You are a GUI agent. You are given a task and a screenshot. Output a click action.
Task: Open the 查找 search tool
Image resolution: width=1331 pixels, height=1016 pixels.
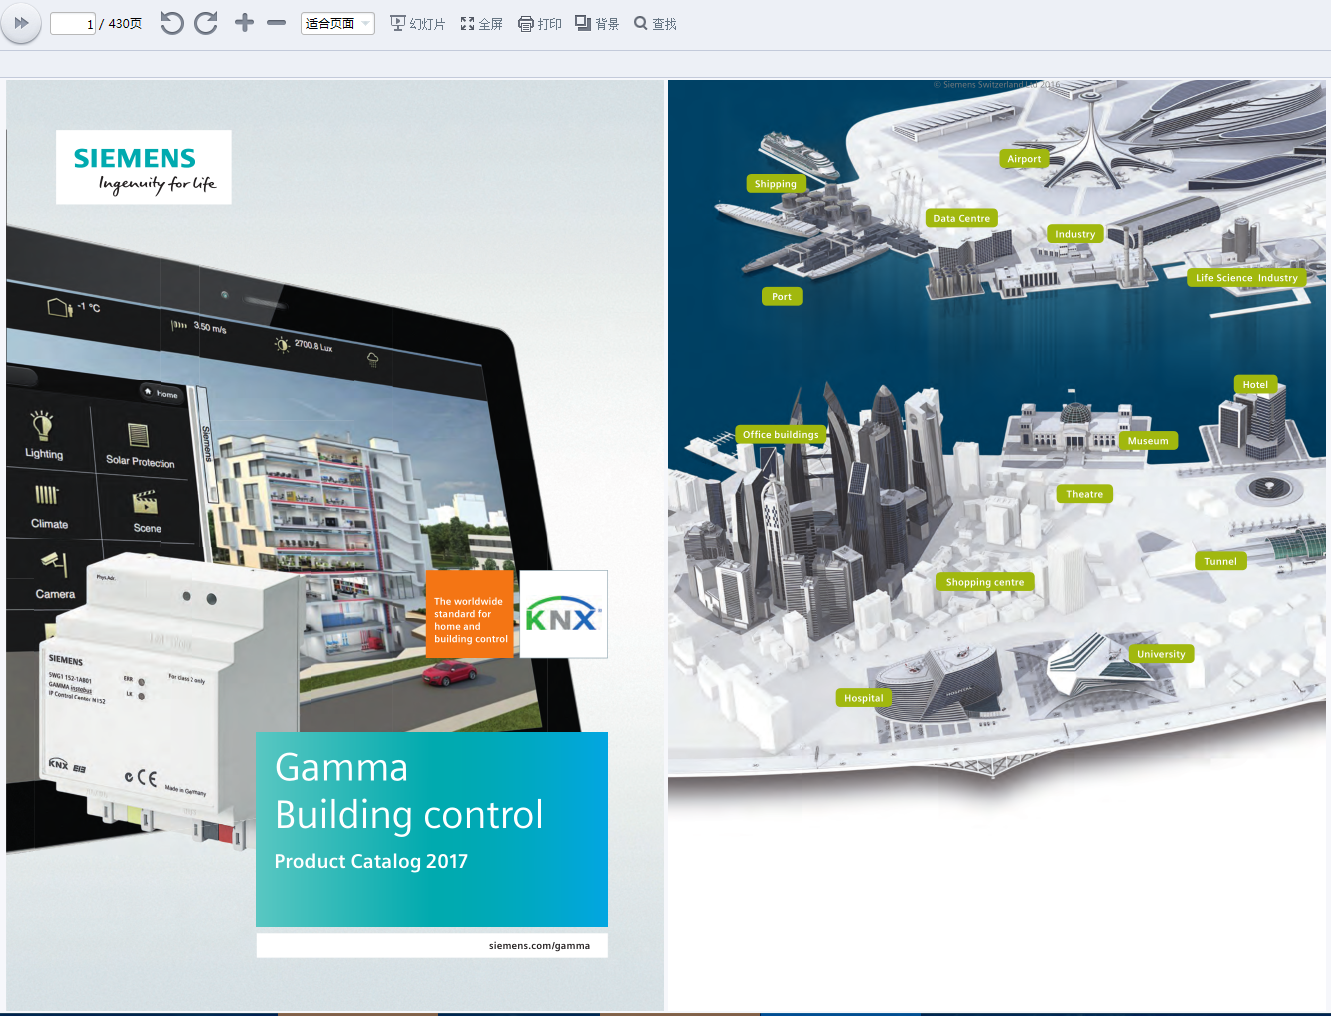click(655, 24)
